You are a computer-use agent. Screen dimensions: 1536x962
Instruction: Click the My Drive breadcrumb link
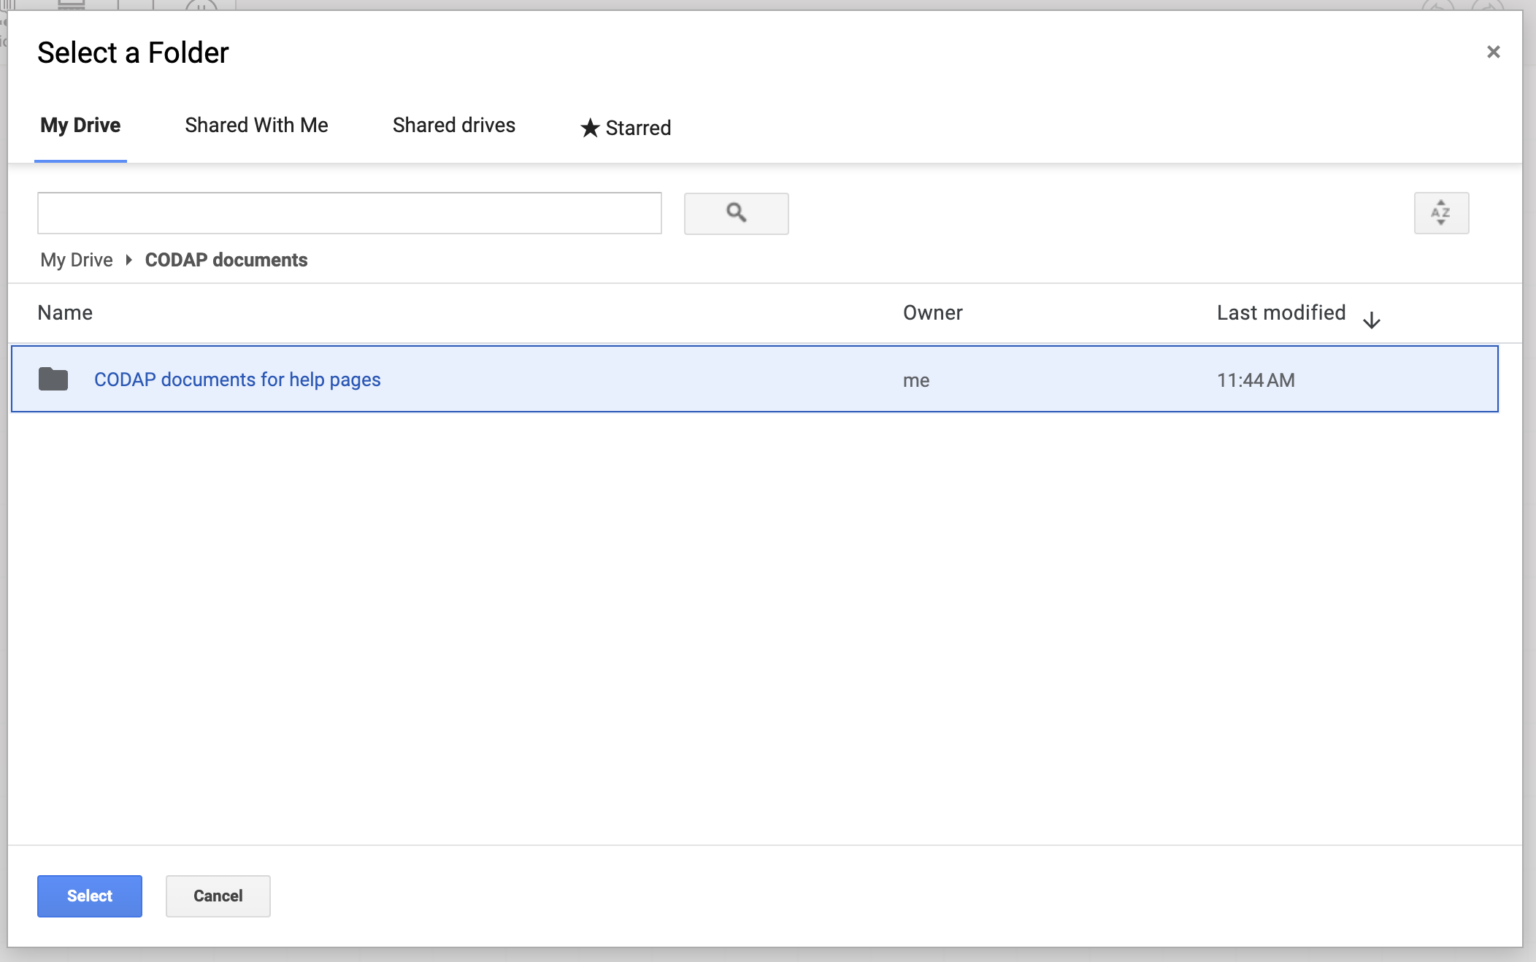click(76, 259)
